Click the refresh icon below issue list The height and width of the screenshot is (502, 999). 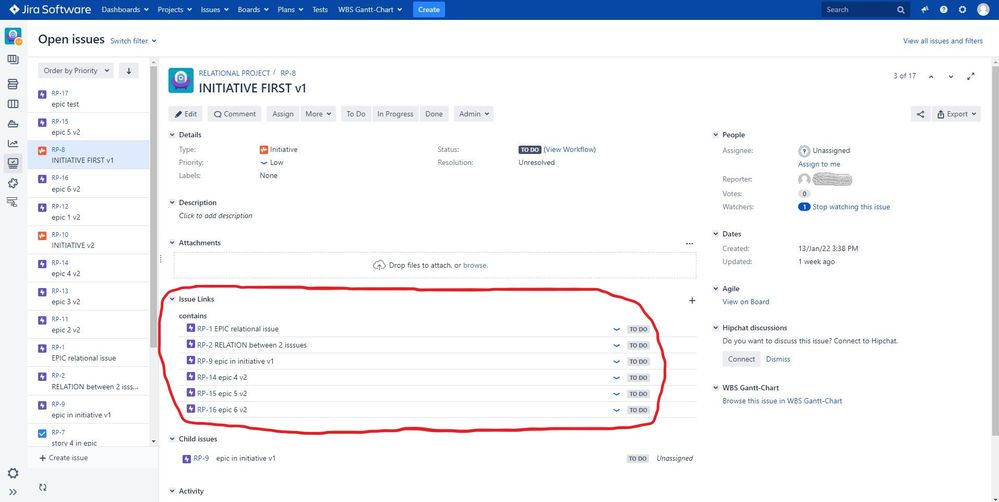coord(43,487)
